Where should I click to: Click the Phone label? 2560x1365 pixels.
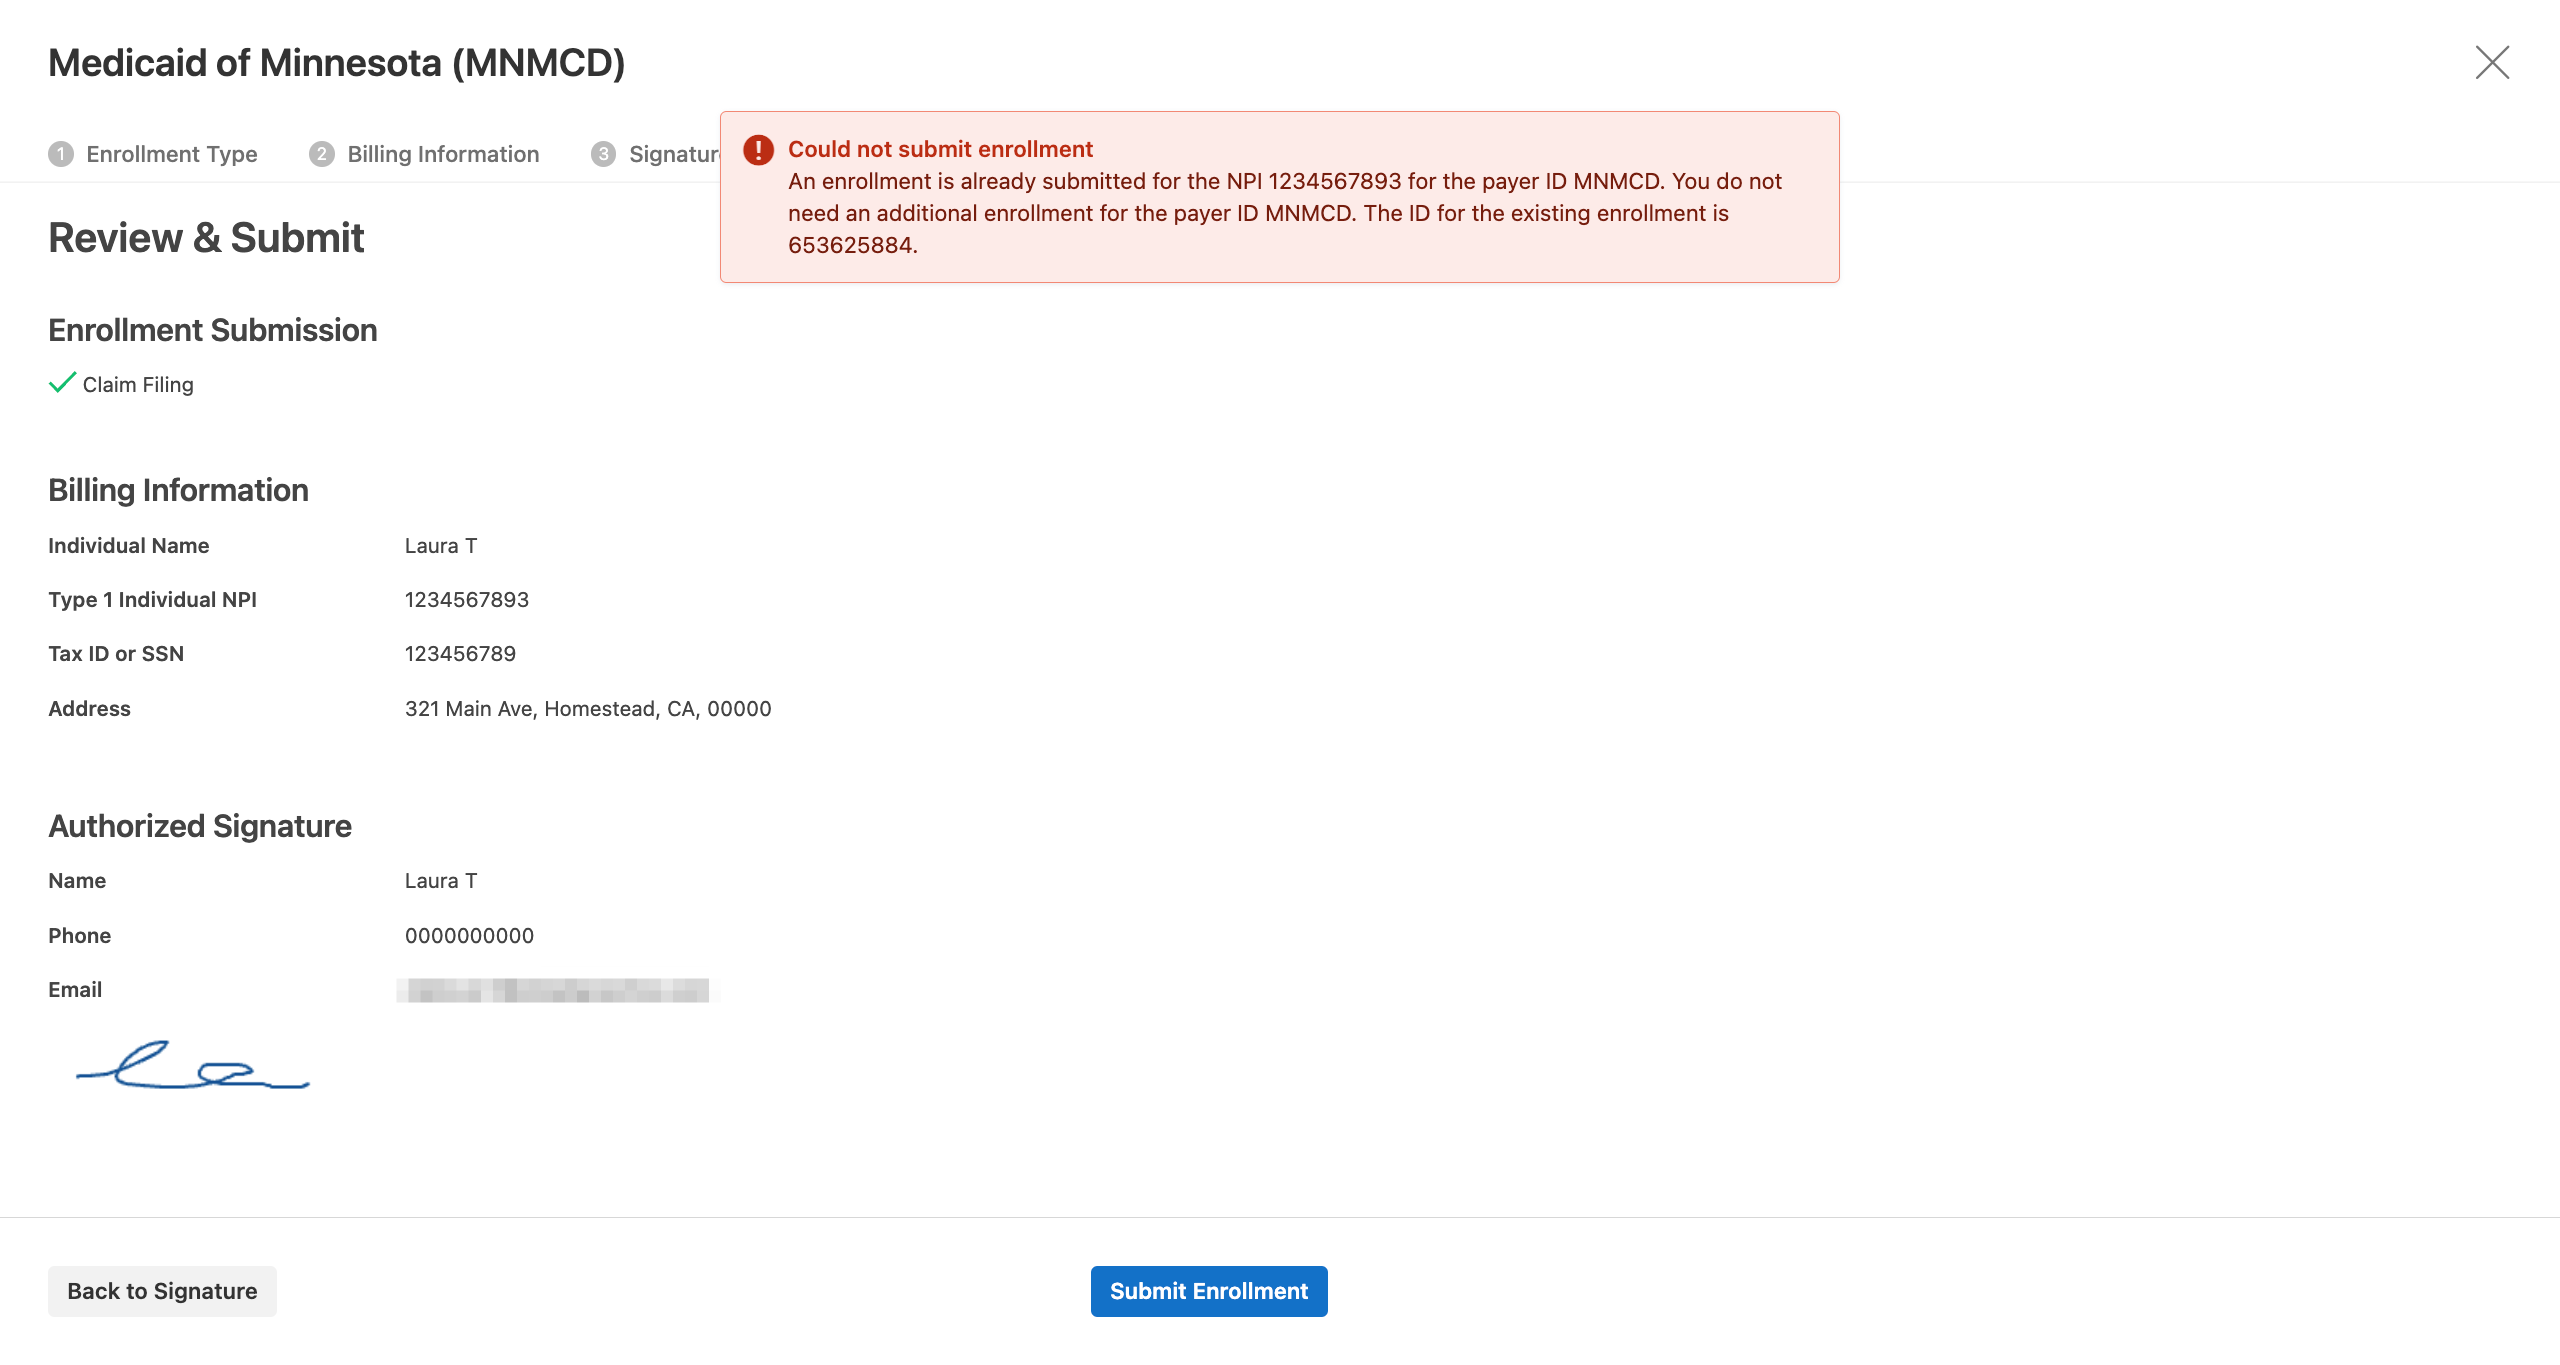[x=80, y=936]
